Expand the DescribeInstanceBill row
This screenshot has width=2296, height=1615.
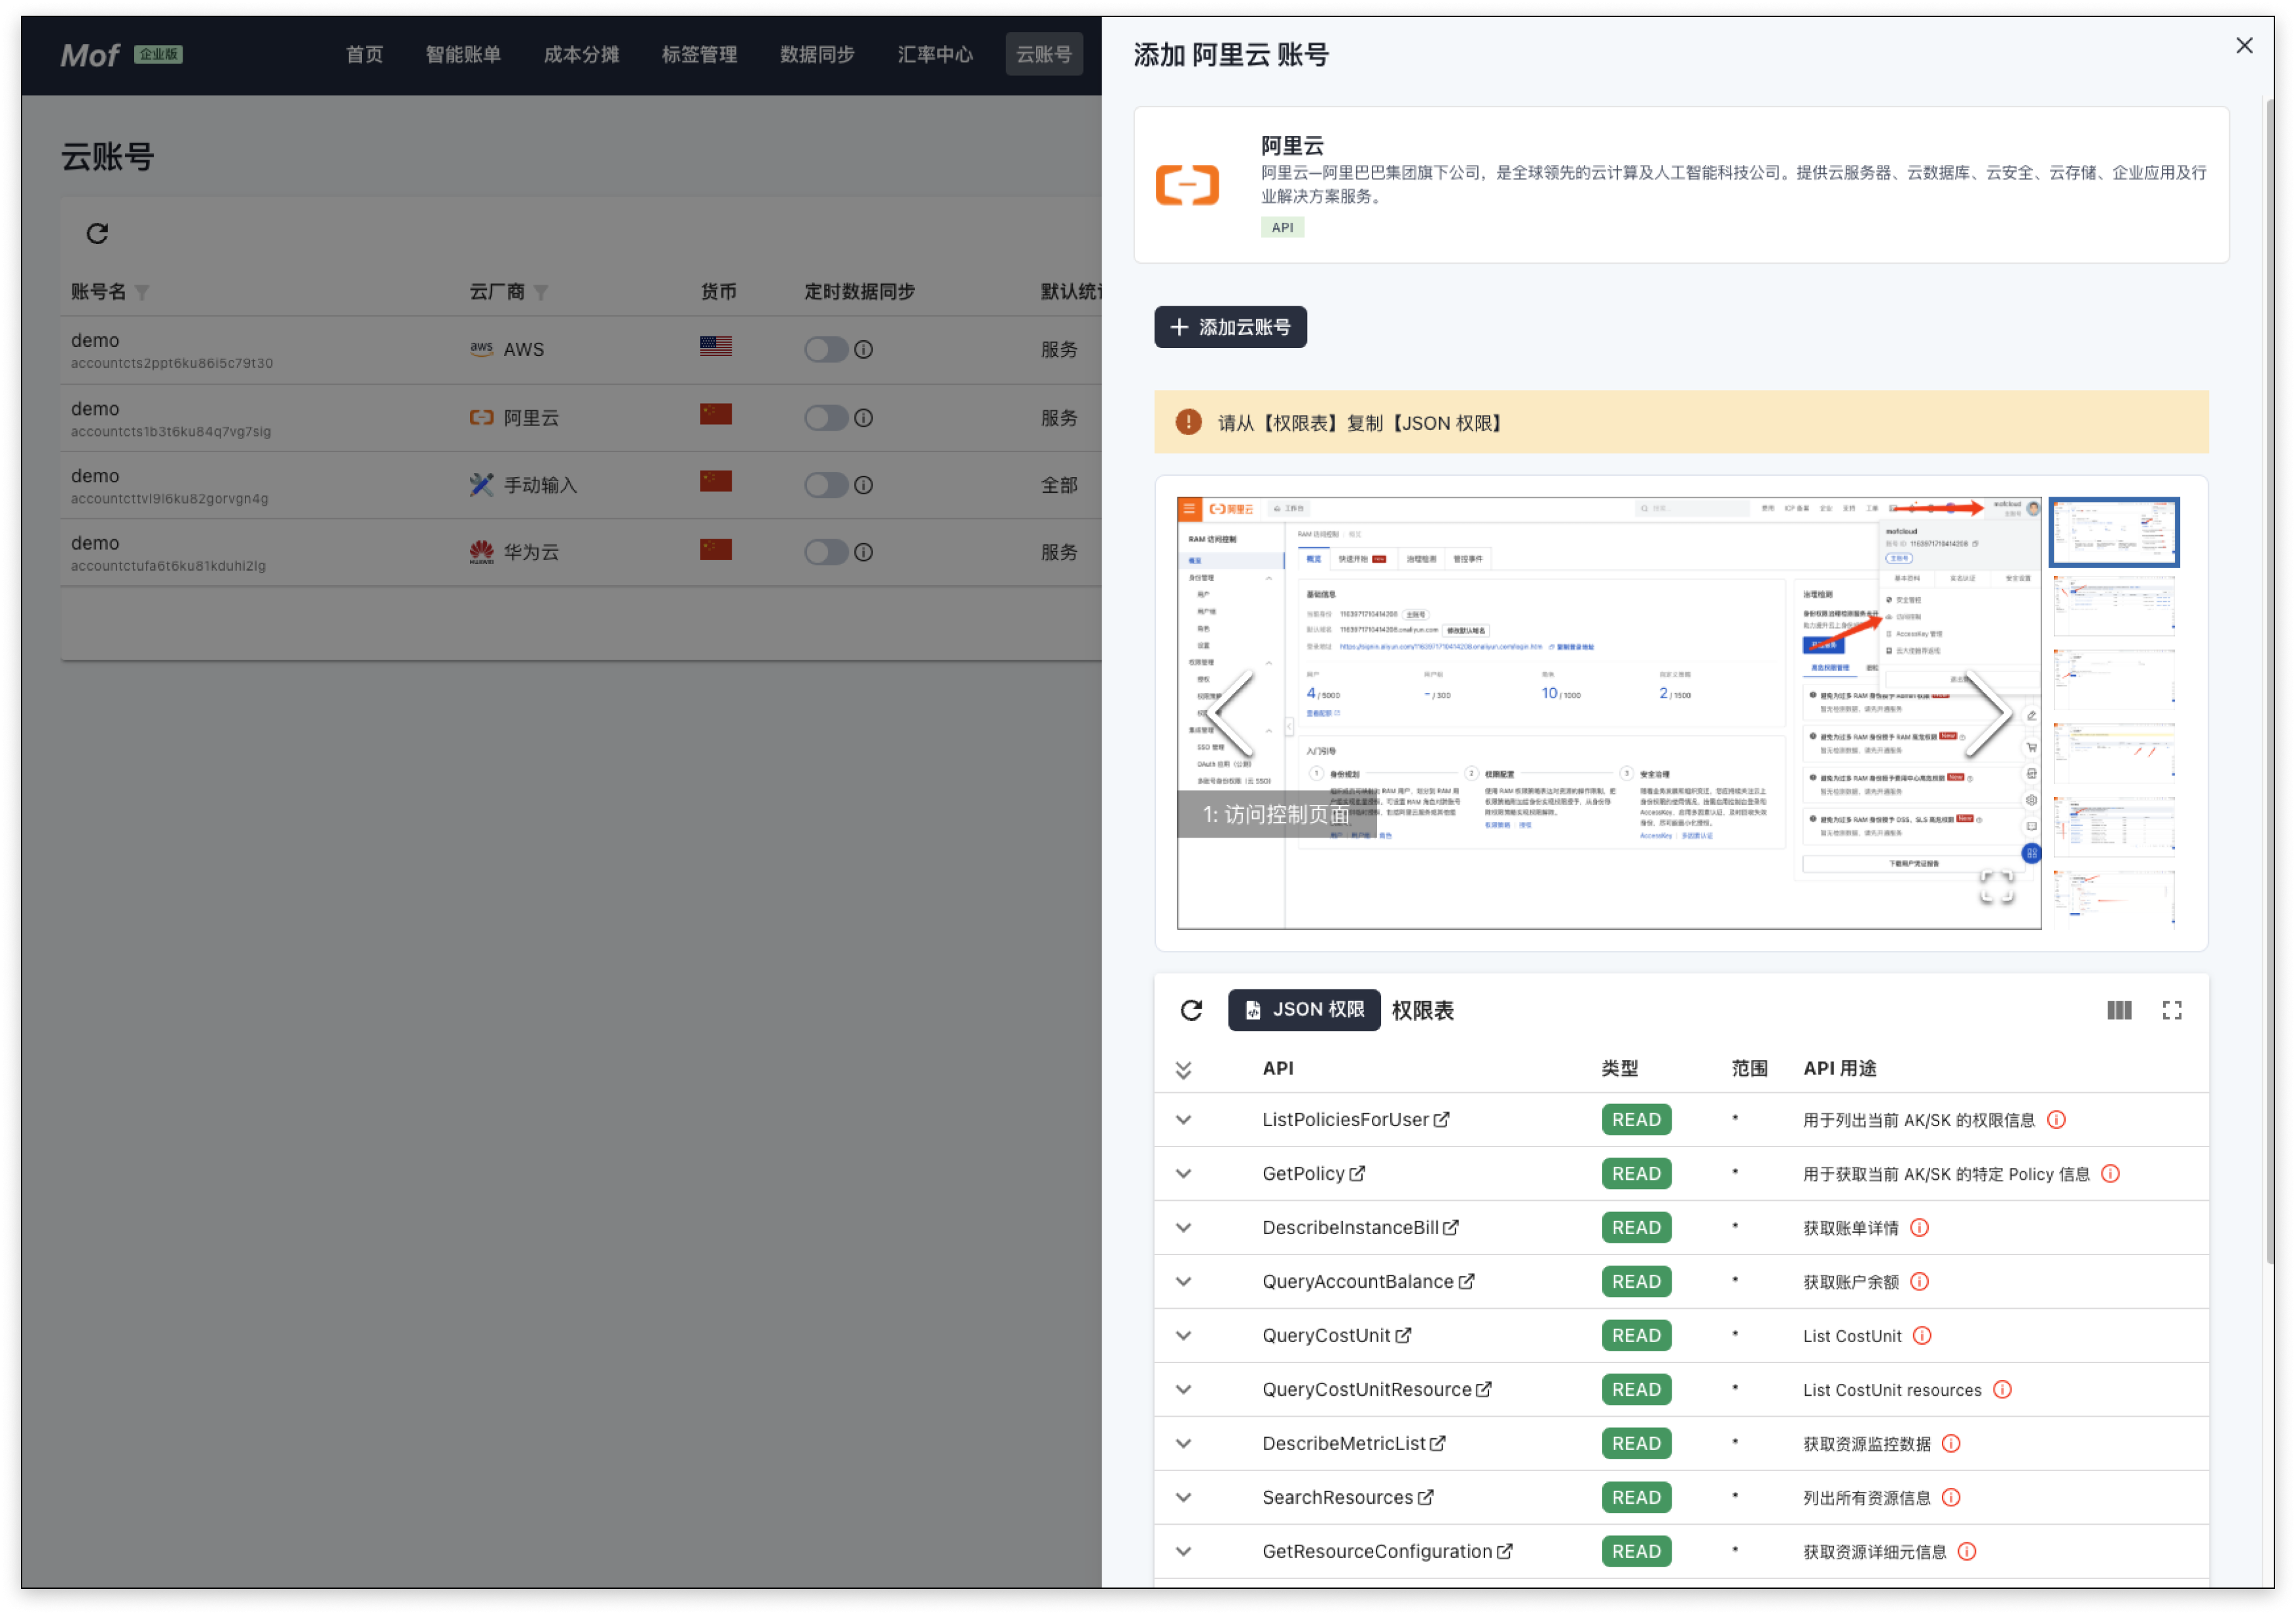(1183, 1228)
